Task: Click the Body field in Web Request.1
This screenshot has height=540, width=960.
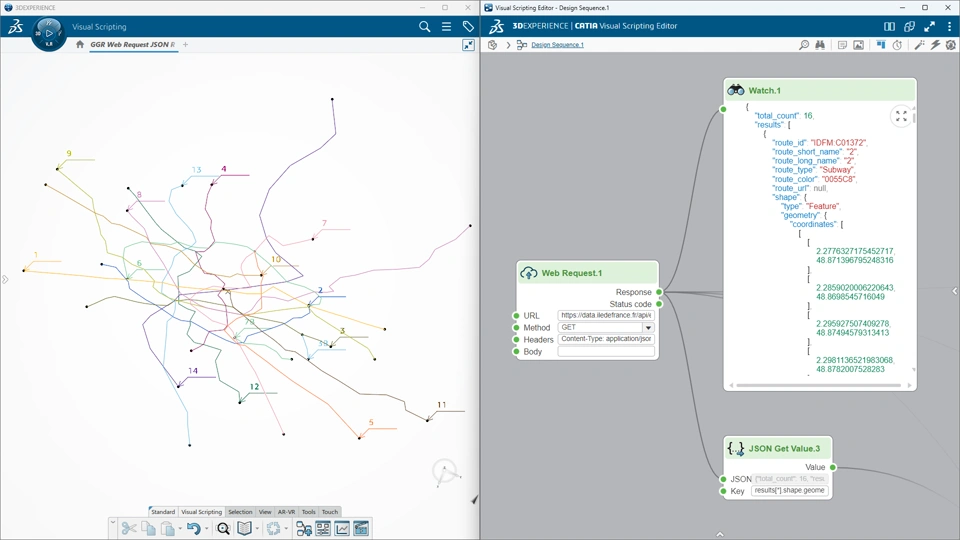Action: pyautogui.click(x=606, y=351)
